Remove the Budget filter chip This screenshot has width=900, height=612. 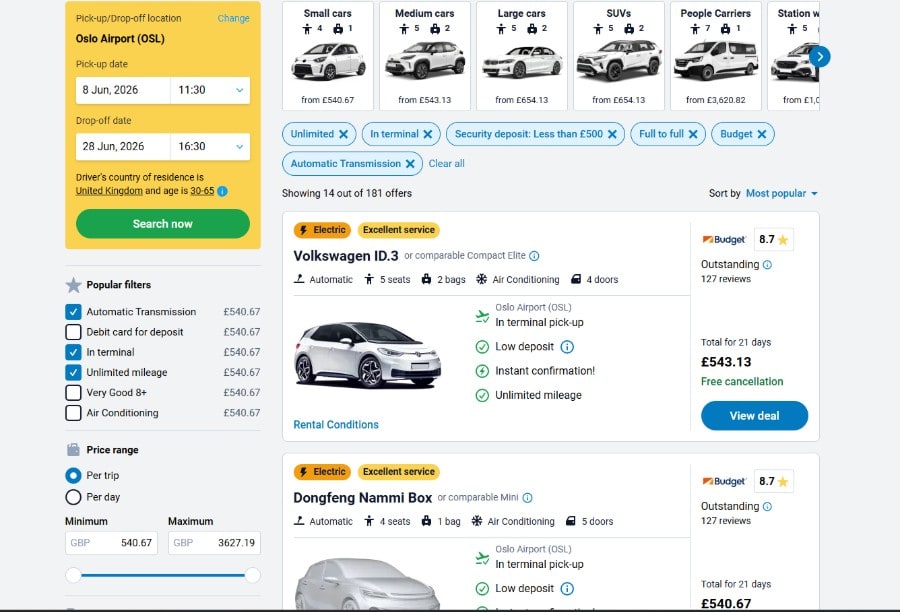[x=762, y=134]
